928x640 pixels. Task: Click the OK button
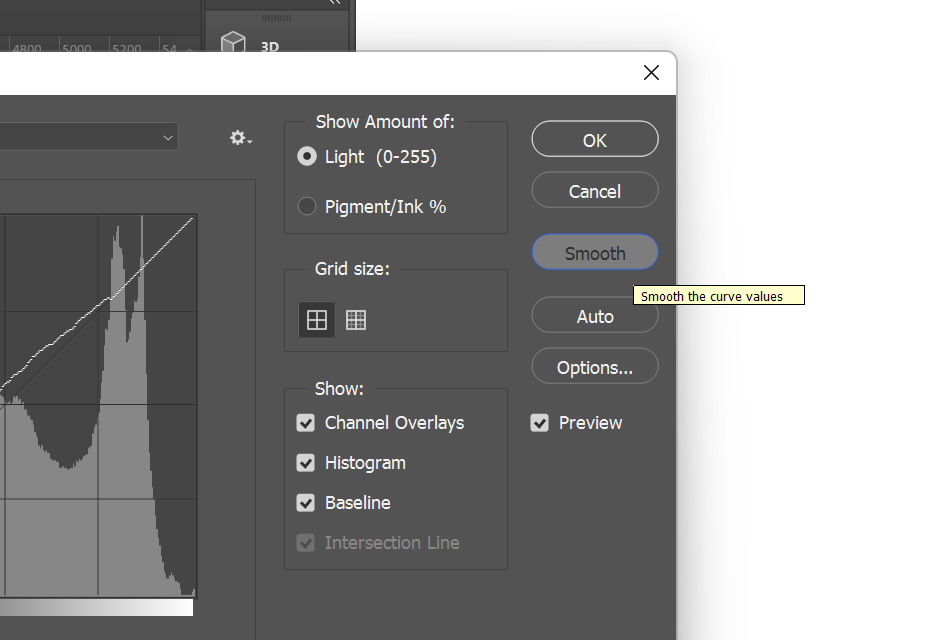coord(595,140)
